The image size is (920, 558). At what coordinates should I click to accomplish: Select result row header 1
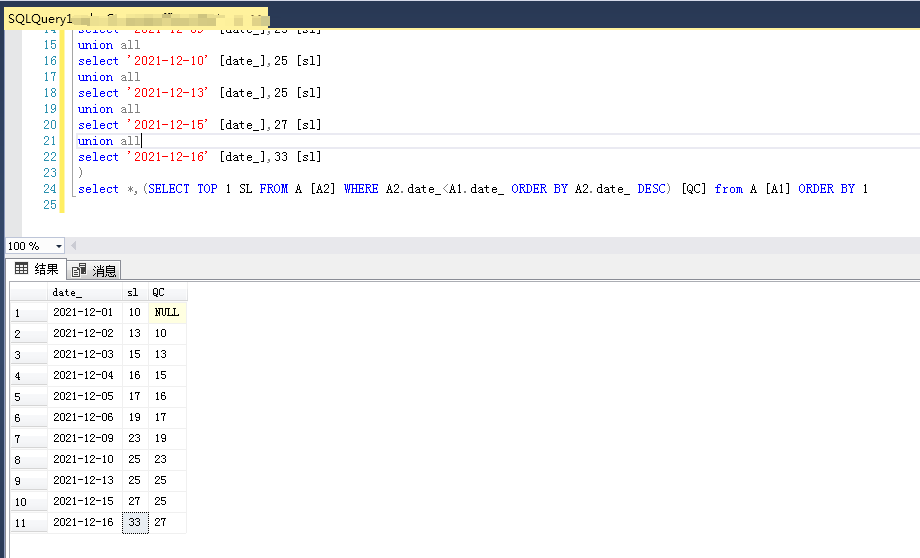click(x=29, y=313)
